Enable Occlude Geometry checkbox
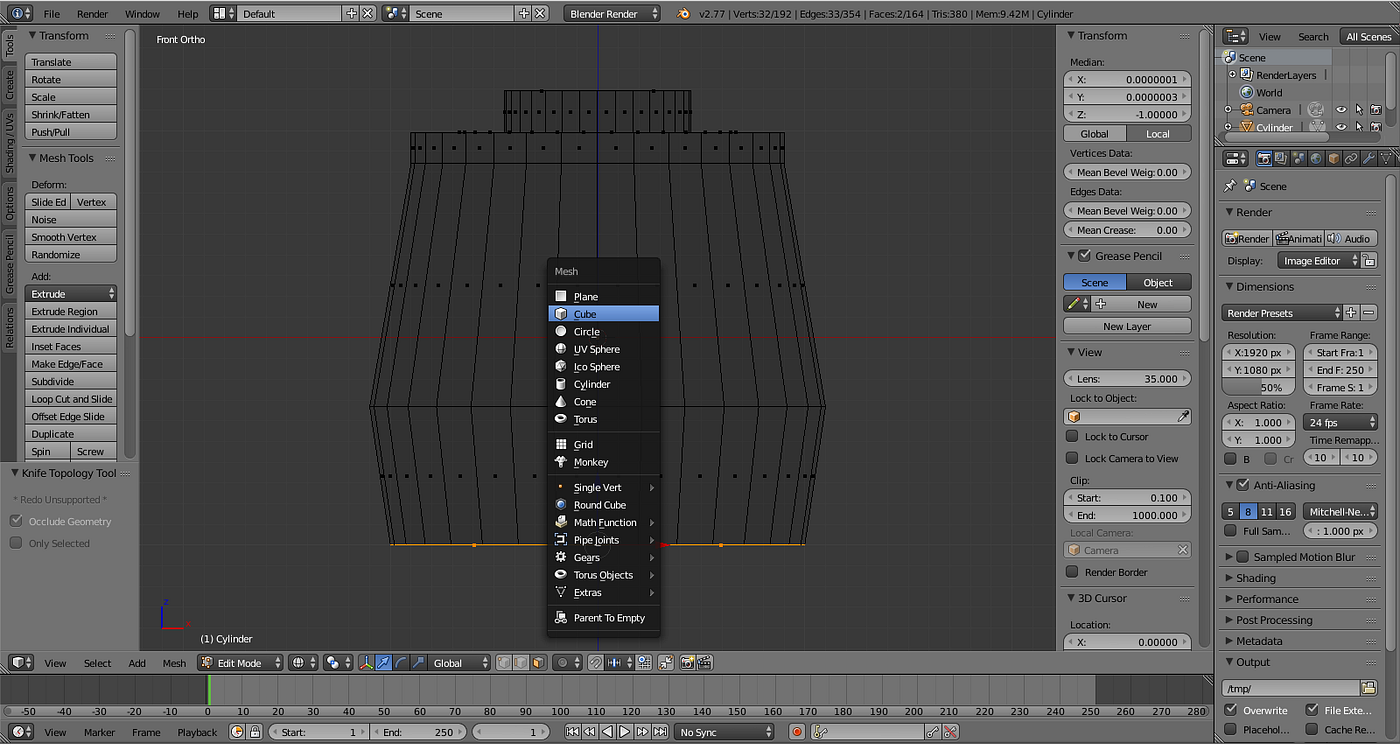 (16, 521)
